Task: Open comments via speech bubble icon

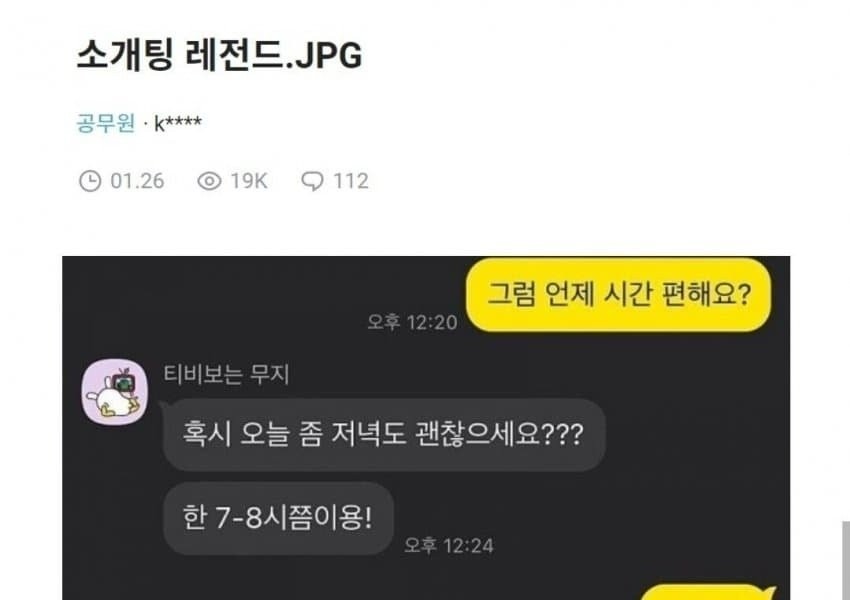Action: click(x=312, y=181)
